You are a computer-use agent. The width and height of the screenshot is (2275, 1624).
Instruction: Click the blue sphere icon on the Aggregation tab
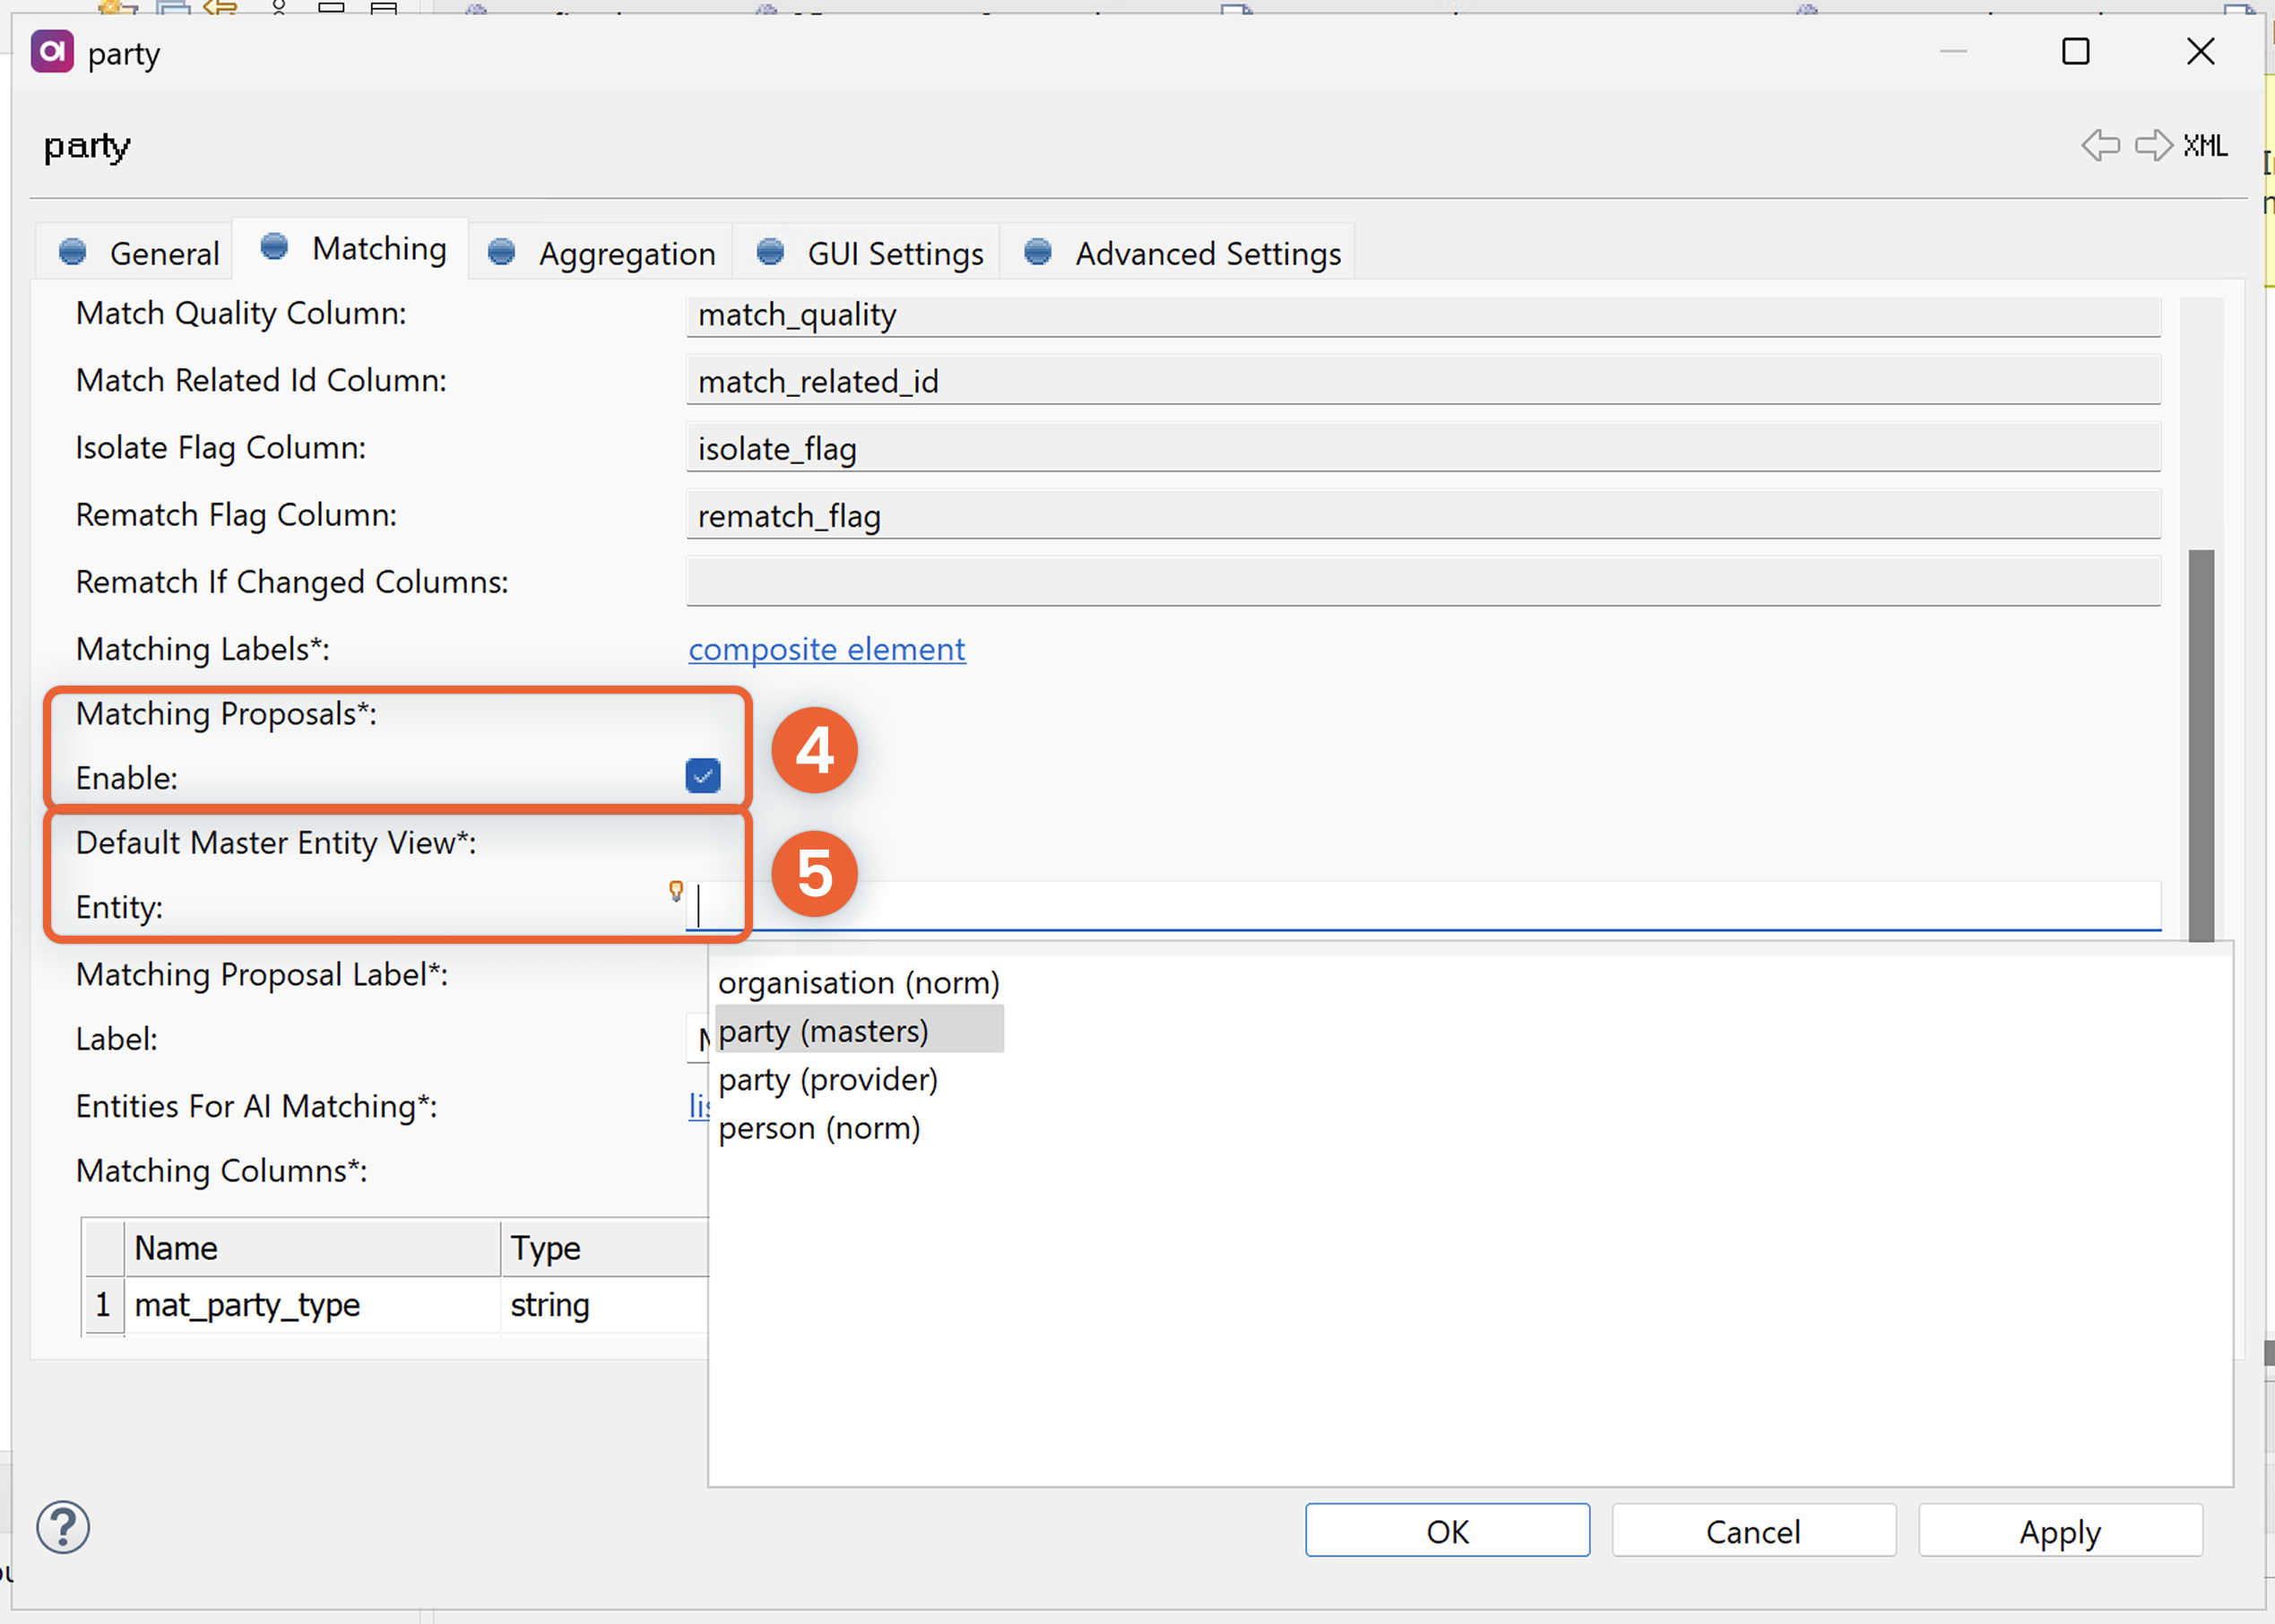501,253
